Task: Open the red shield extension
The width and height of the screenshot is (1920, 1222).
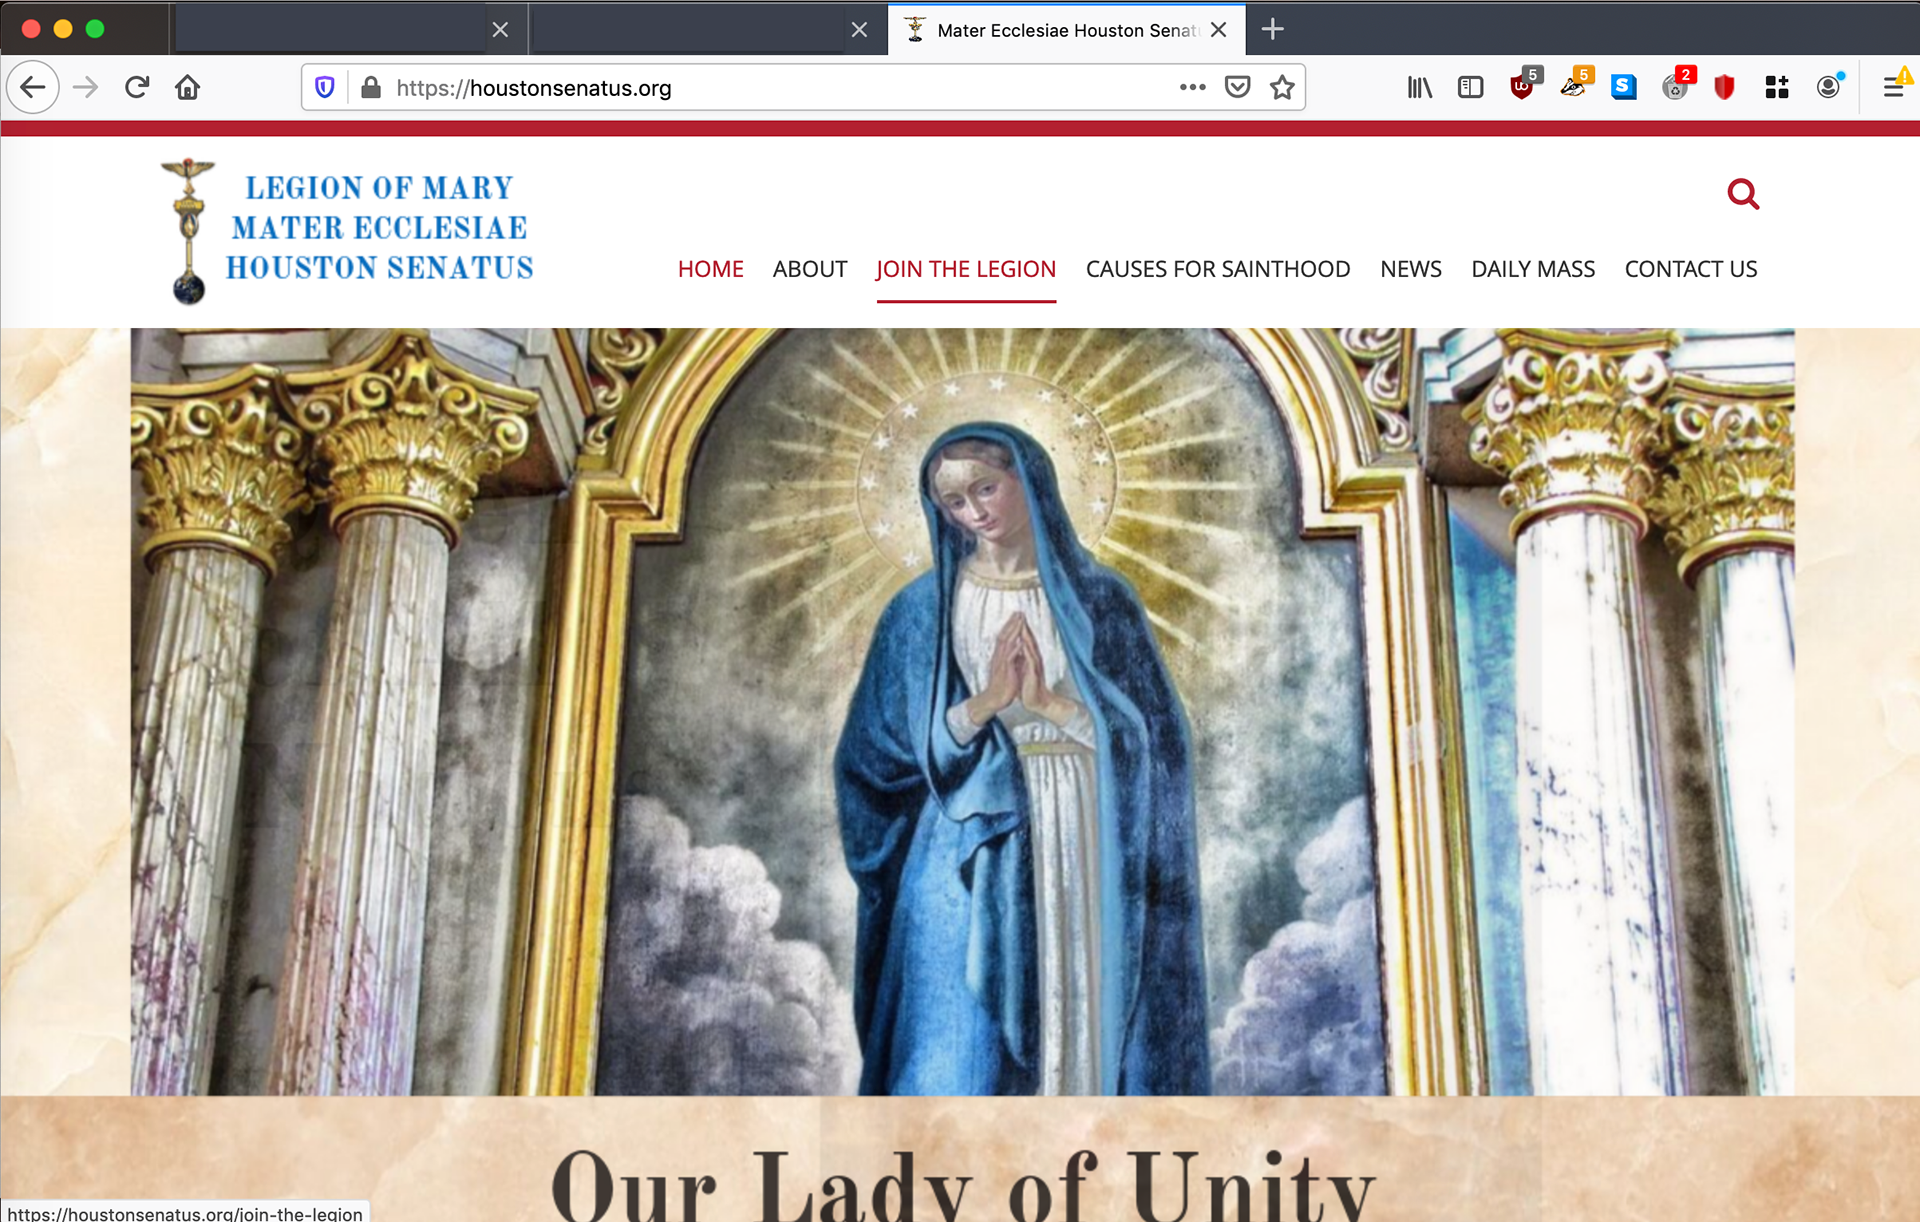Action: pyautogui.click(x=1724, y=88)
